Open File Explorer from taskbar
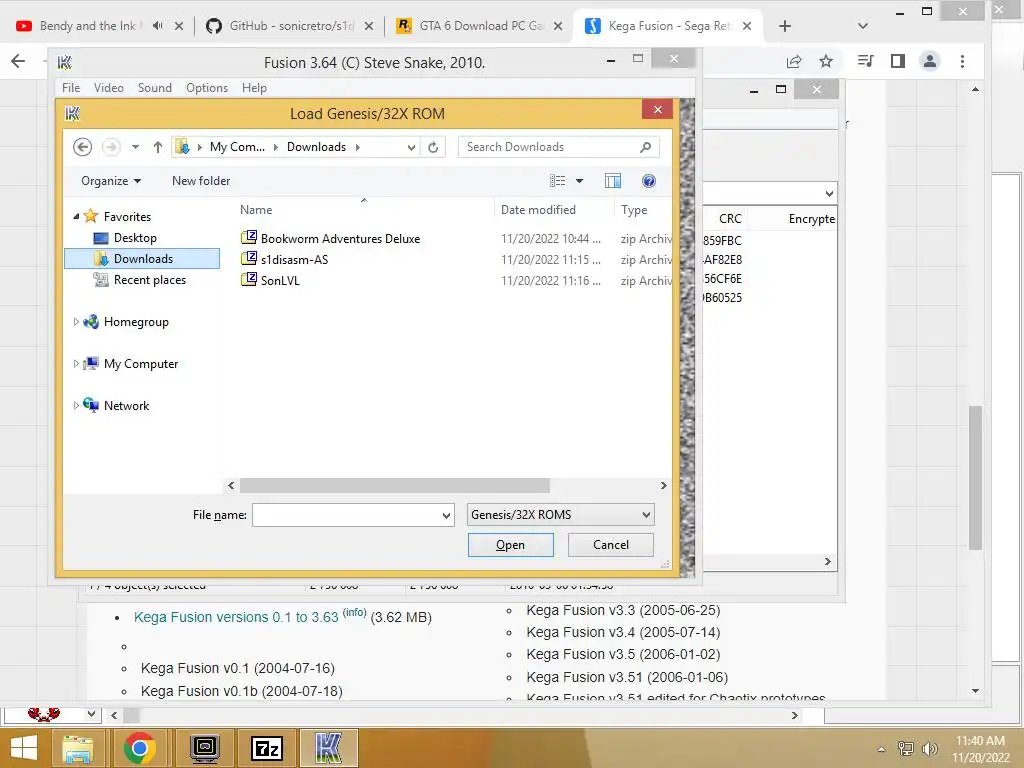Screen dimensions: 1024x768 (78, 748)
